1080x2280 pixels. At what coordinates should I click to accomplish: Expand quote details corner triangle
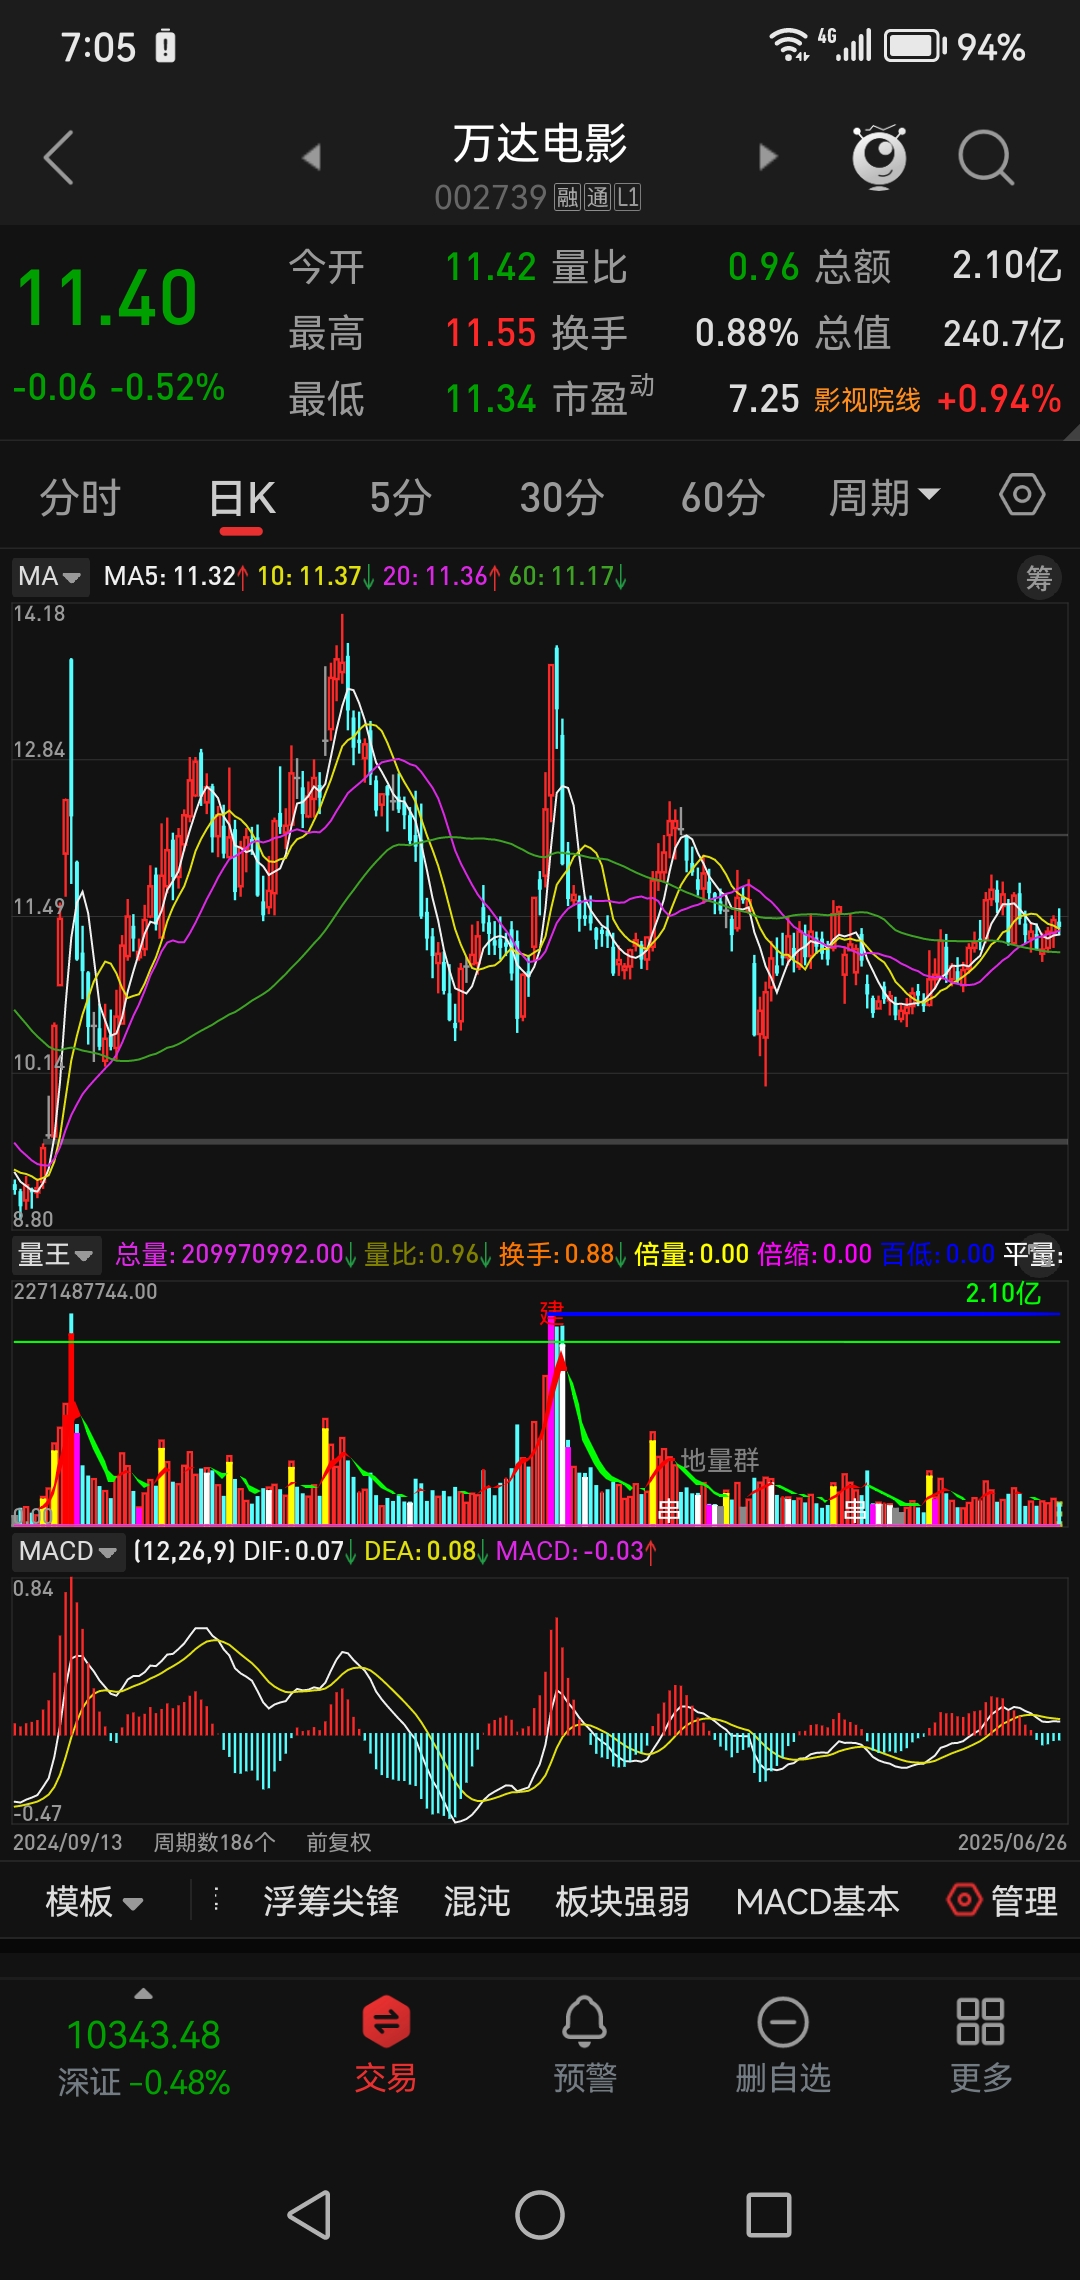(1071, 431)
